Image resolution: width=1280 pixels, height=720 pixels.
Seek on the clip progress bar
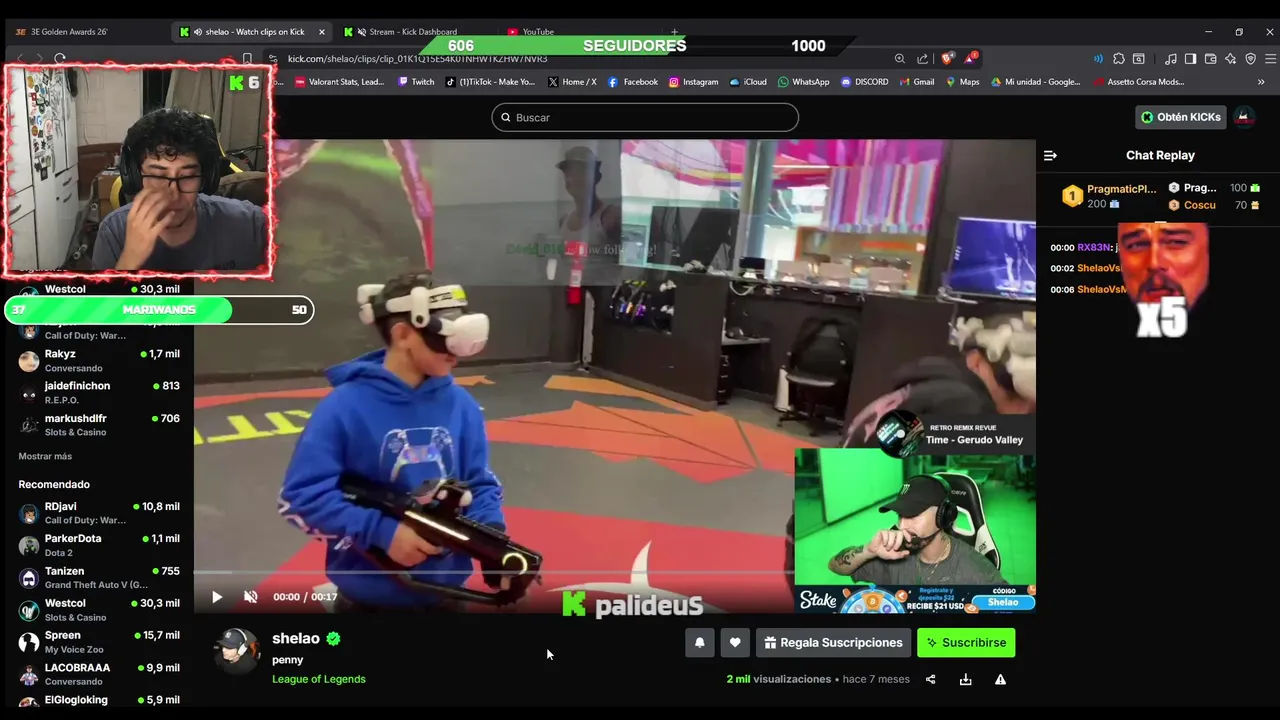point(614,573)
